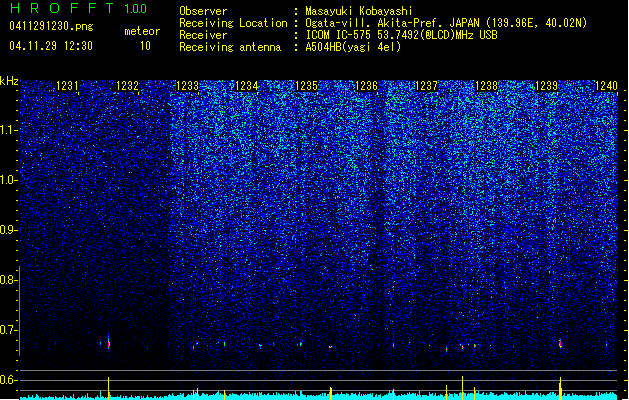Select the file name 0411291230.png
This screenshot has height=400, width=629.
[x=51, y=26]
